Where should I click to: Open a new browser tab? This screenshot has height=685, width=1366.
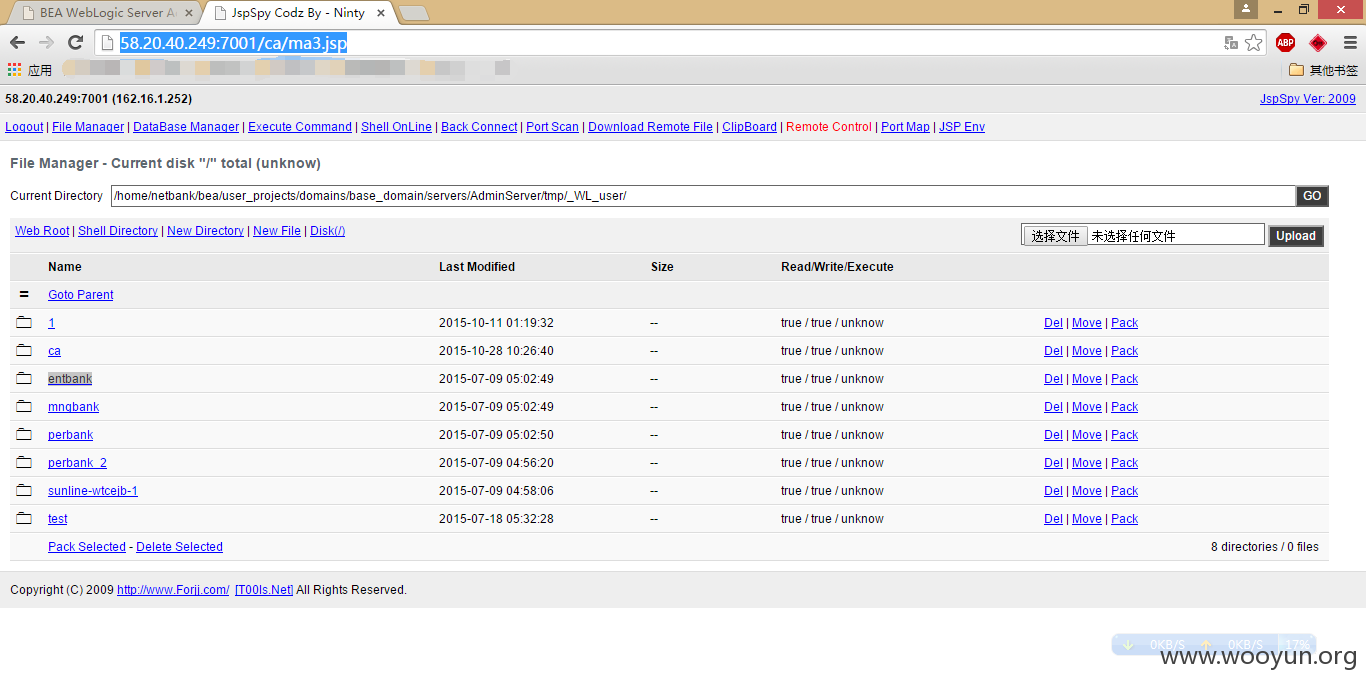point(413,13)
